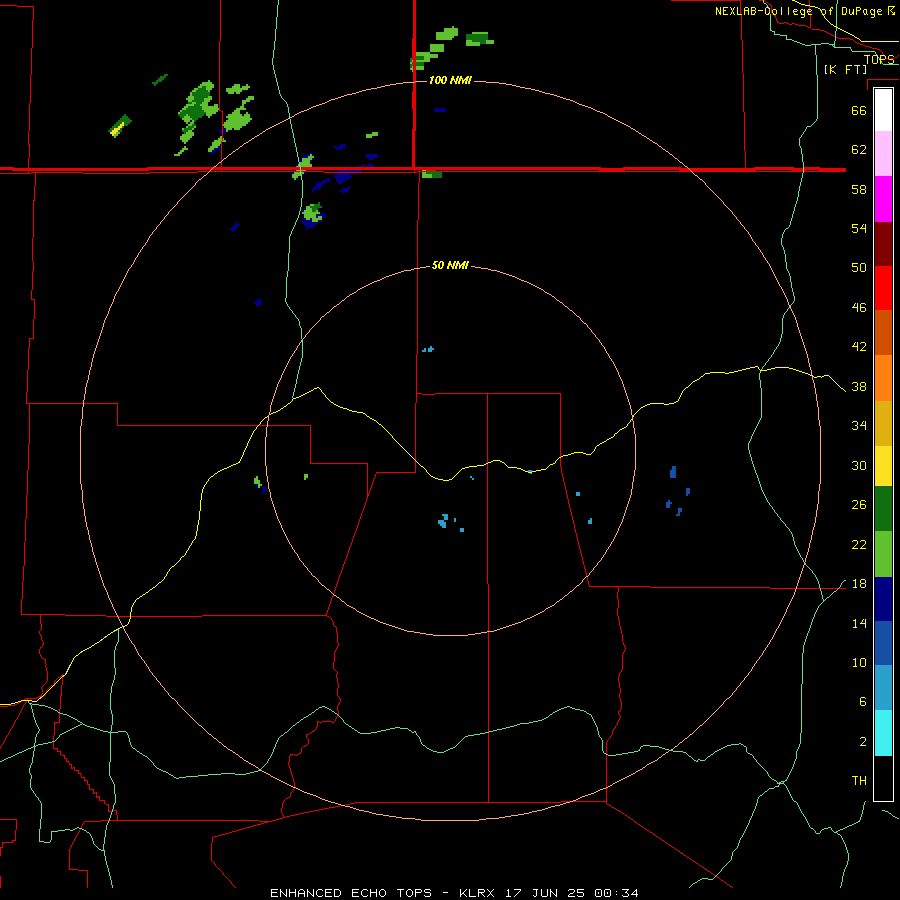Click the legend value 66
The image size is (900, 900).
point(859,110)
